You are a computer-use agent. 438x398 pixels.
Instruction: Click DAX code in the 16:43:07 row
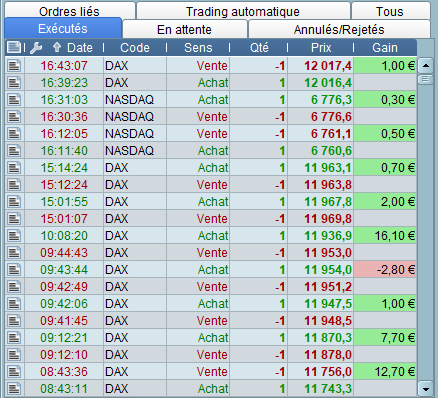click(x=117, y=66)
